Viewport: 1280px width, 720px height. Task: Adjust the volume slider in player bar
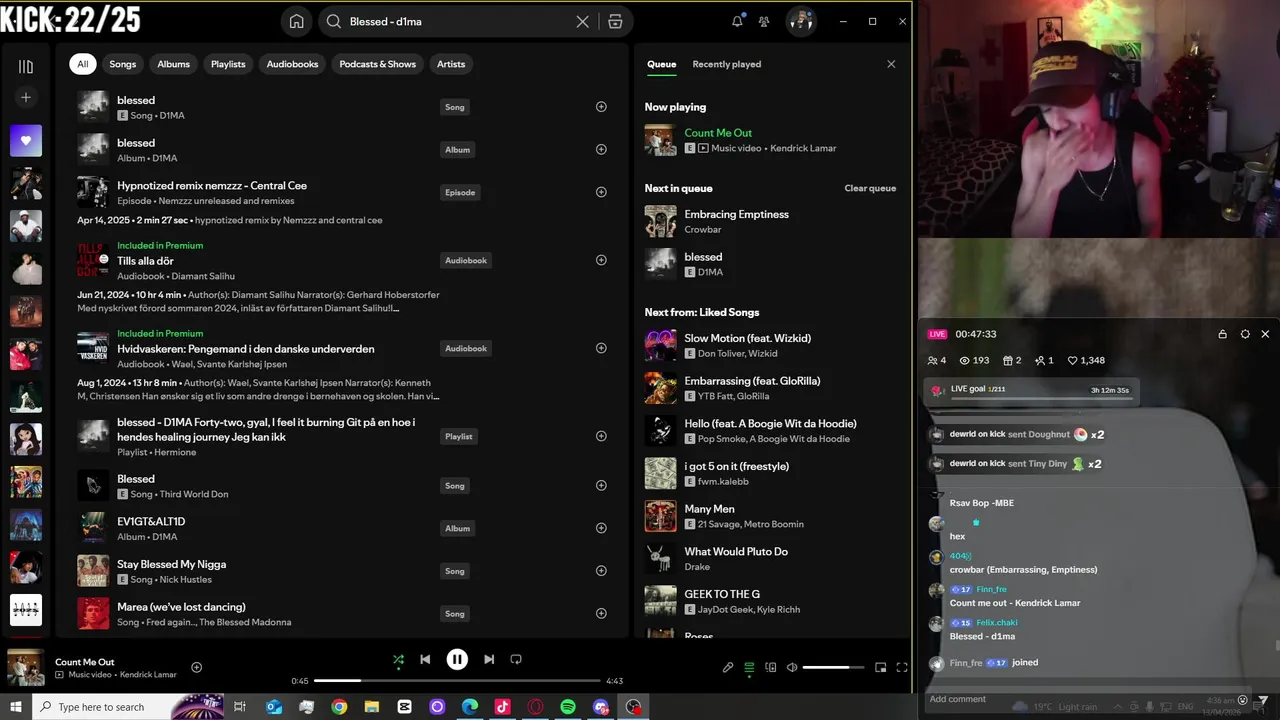coord(832,667)
